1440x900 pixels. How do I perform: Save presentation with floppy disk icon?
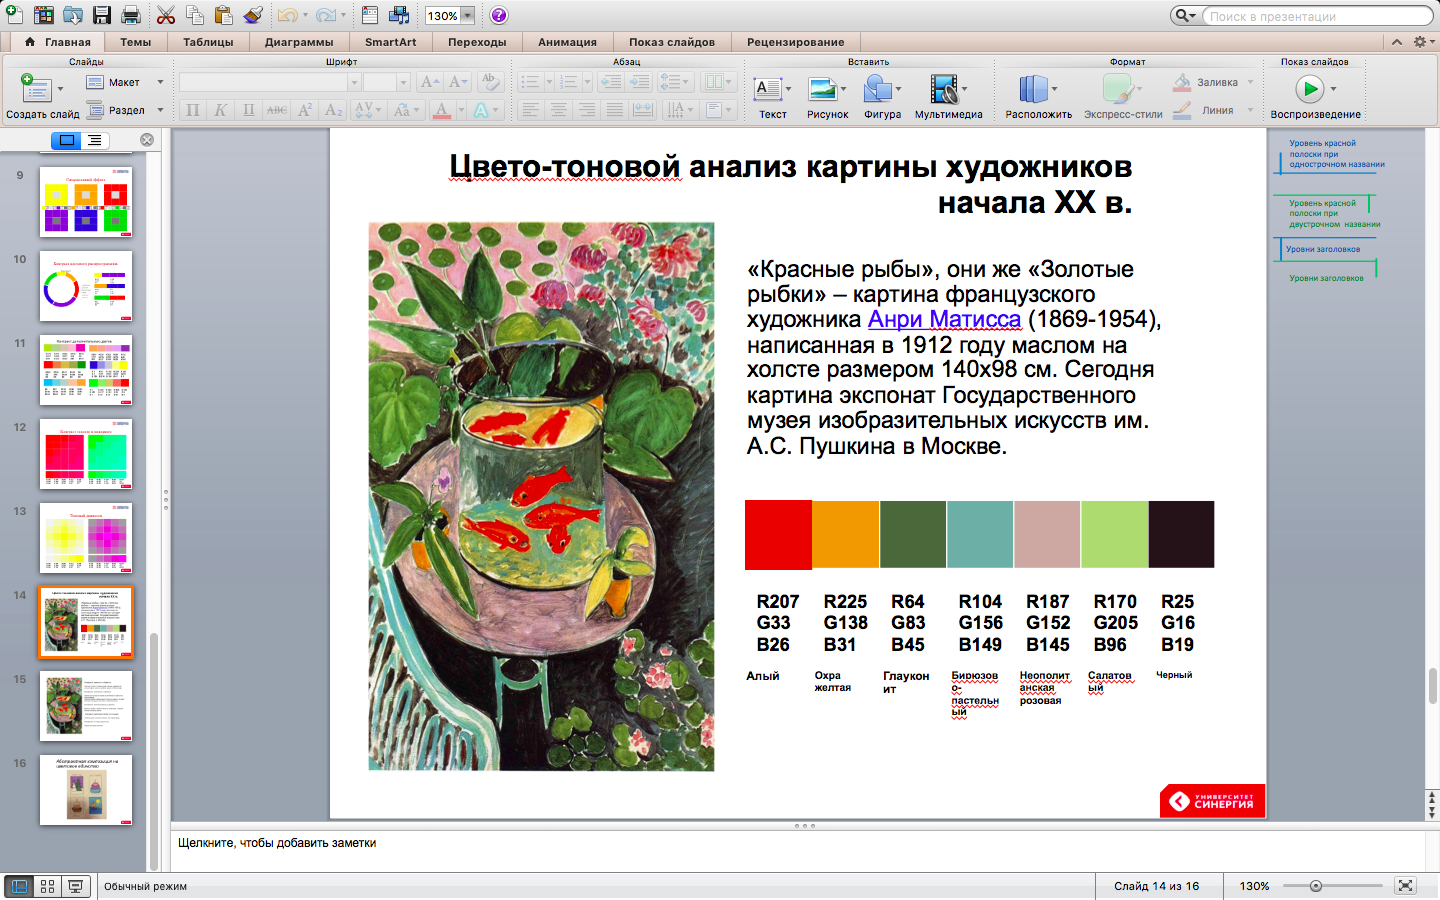[102, 15]
